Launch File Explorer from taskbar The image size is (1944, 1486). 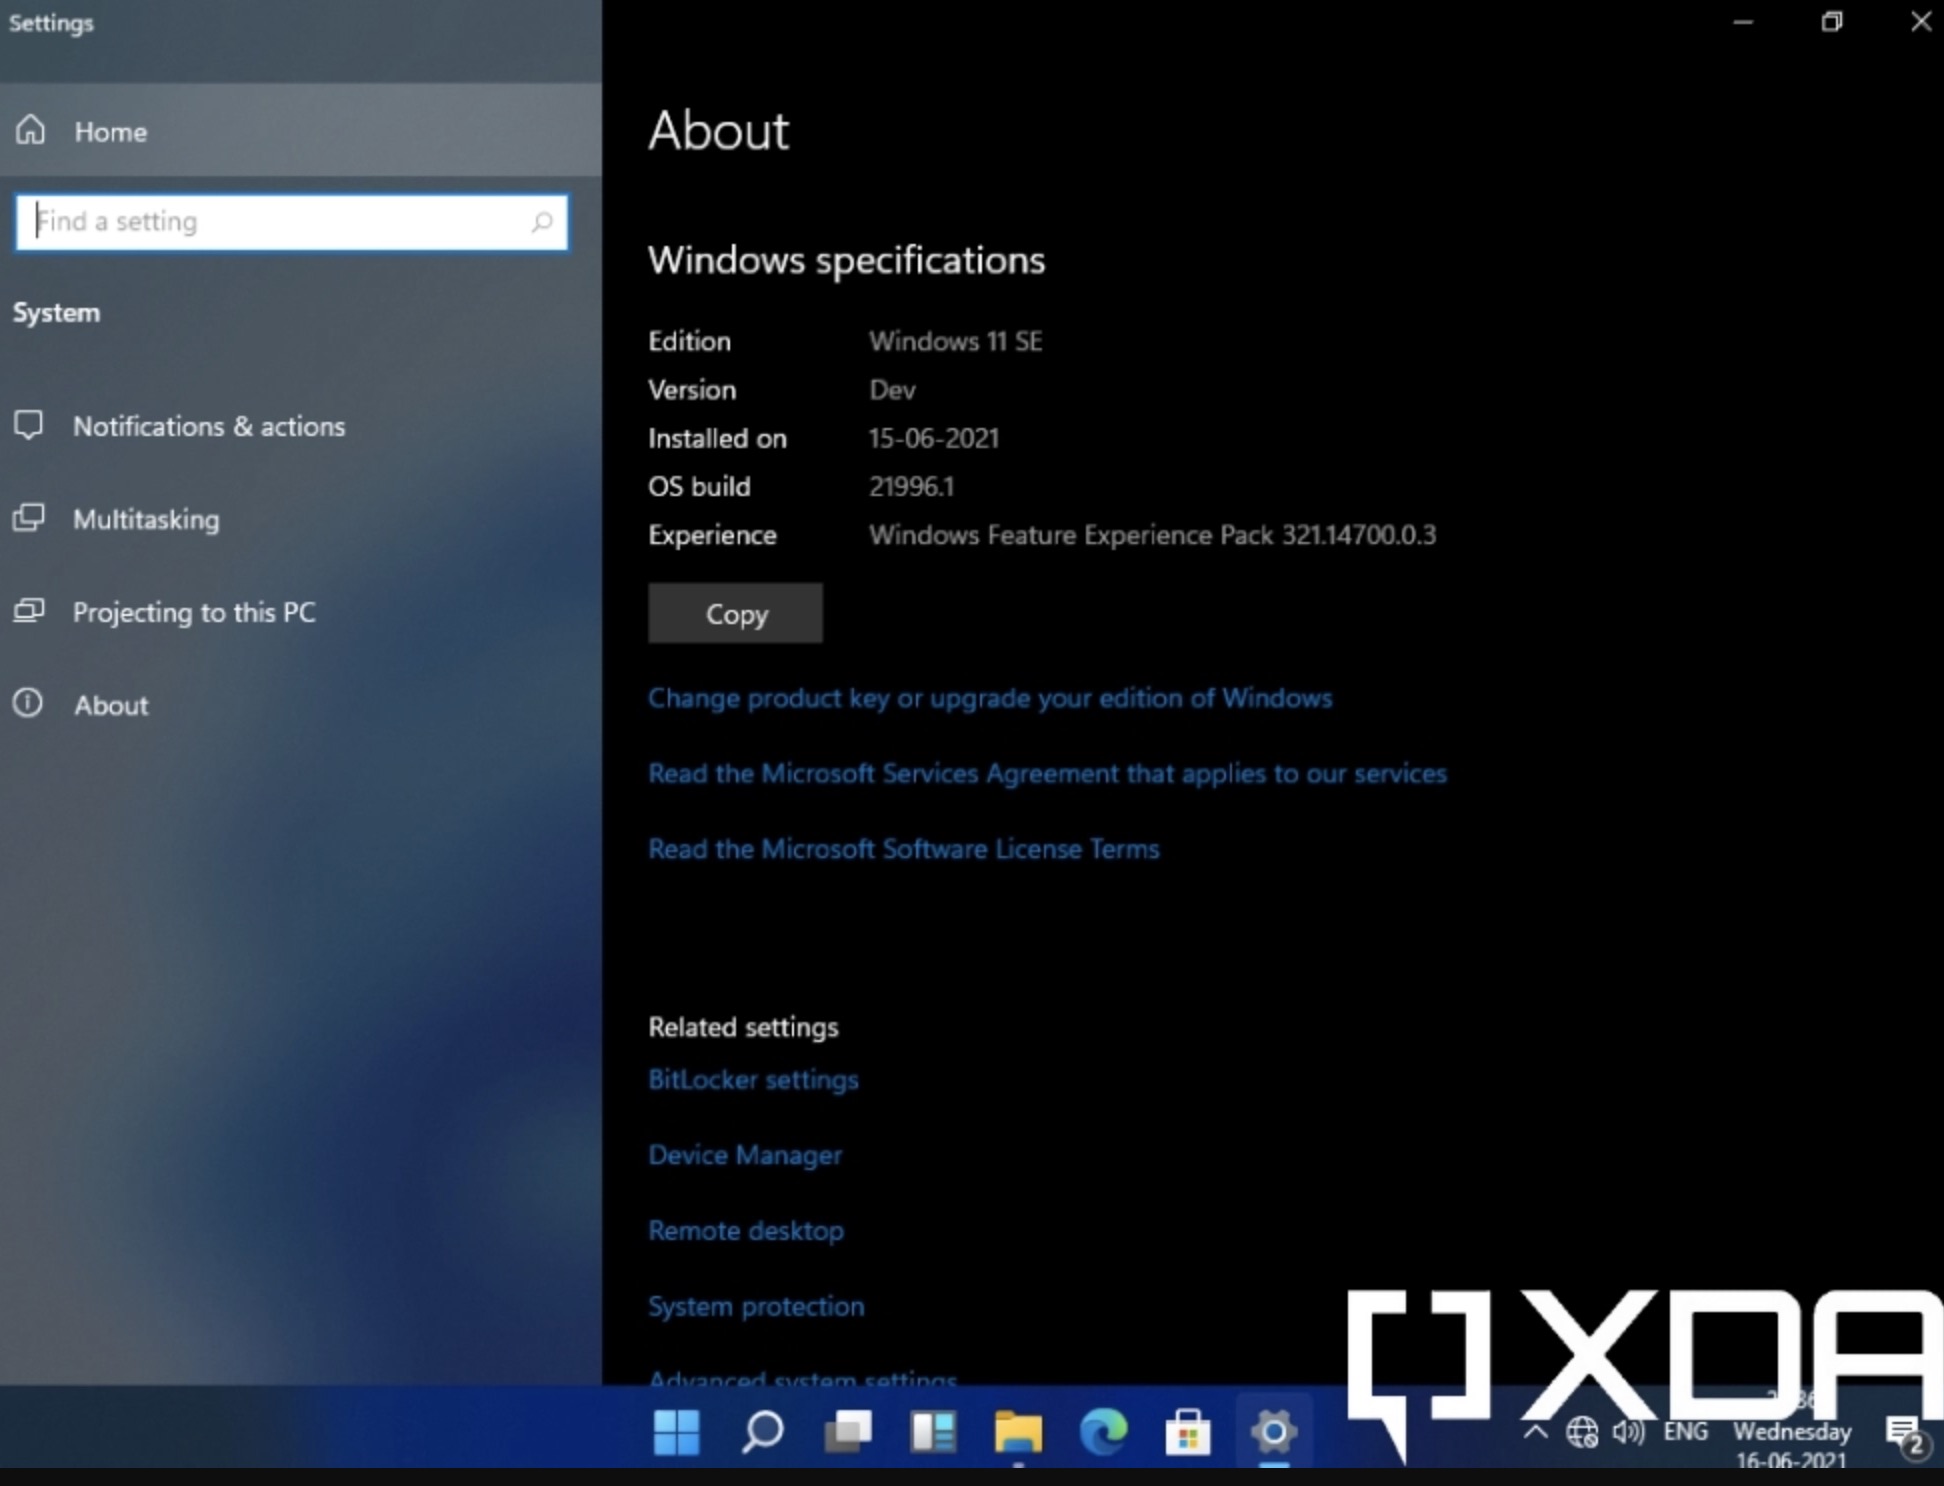pos(1018,1432)
